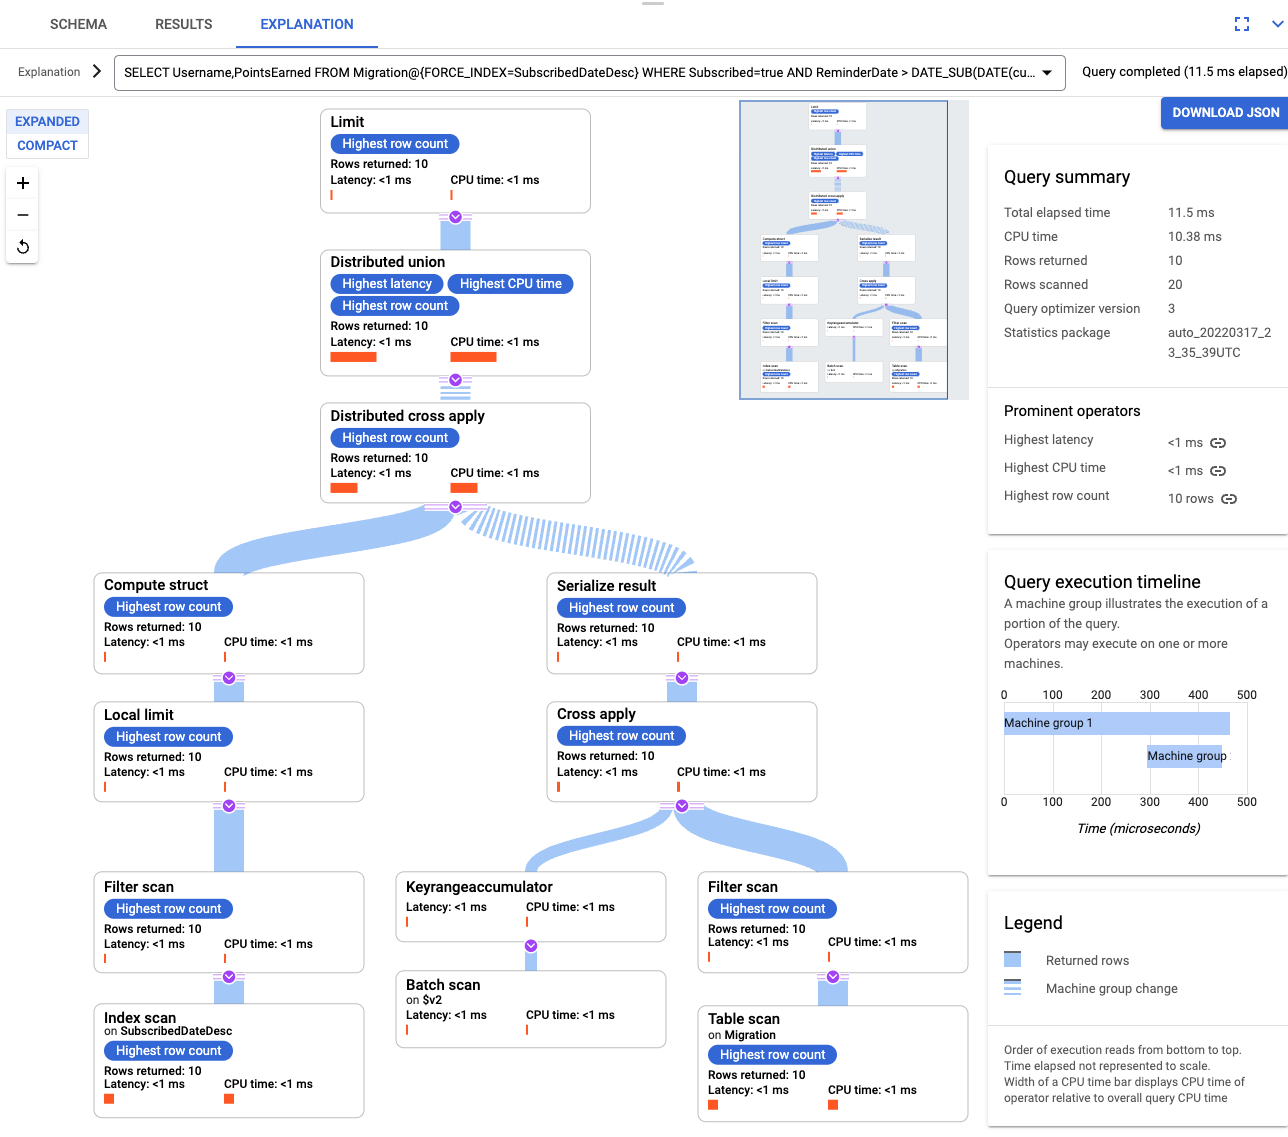The height and width of the screenshot is (1137, 1288).
Task: Open the Highest row count operator link icon
Action: [x=1228, y=498]
